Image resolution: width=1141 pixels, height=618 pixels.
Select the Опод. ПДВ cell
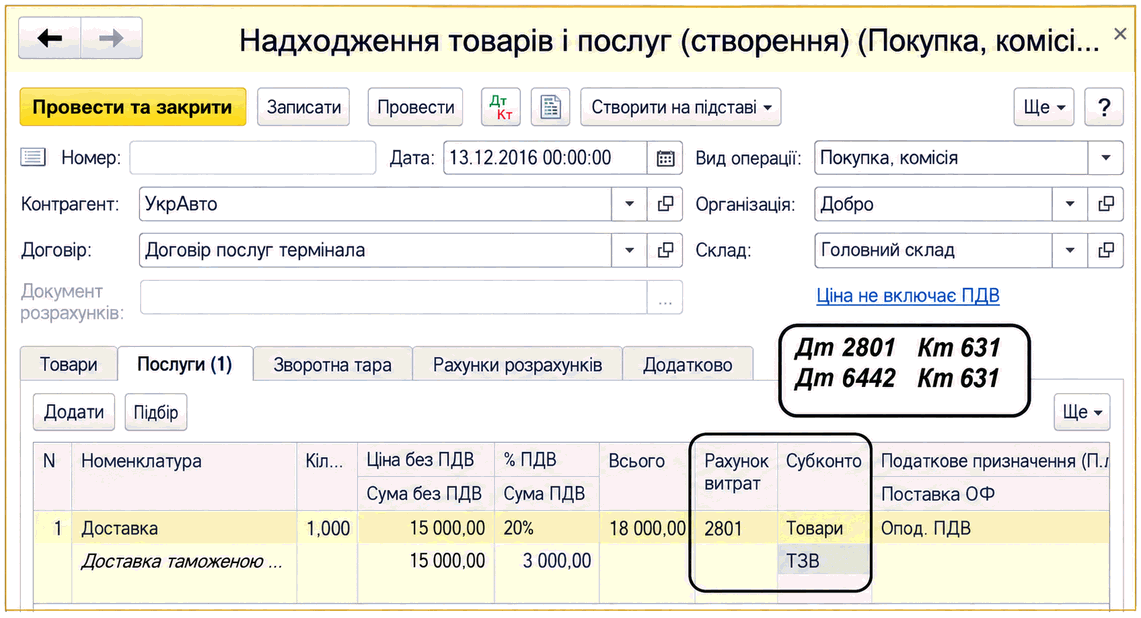point(991,528)
